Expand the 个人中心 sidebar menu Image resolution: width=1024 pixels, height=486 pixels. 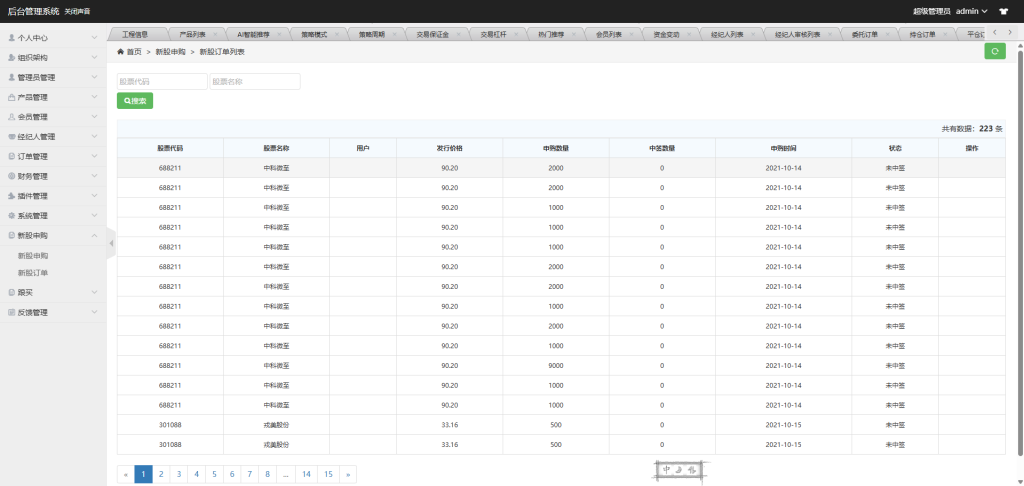click(x=53, y=38)
